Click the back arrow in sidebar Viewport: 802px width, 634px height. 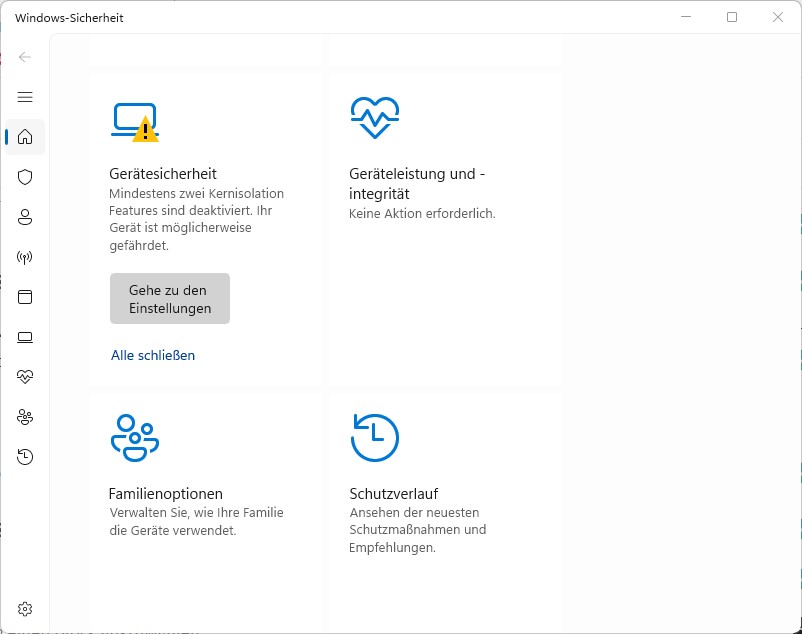click(25, 57)
